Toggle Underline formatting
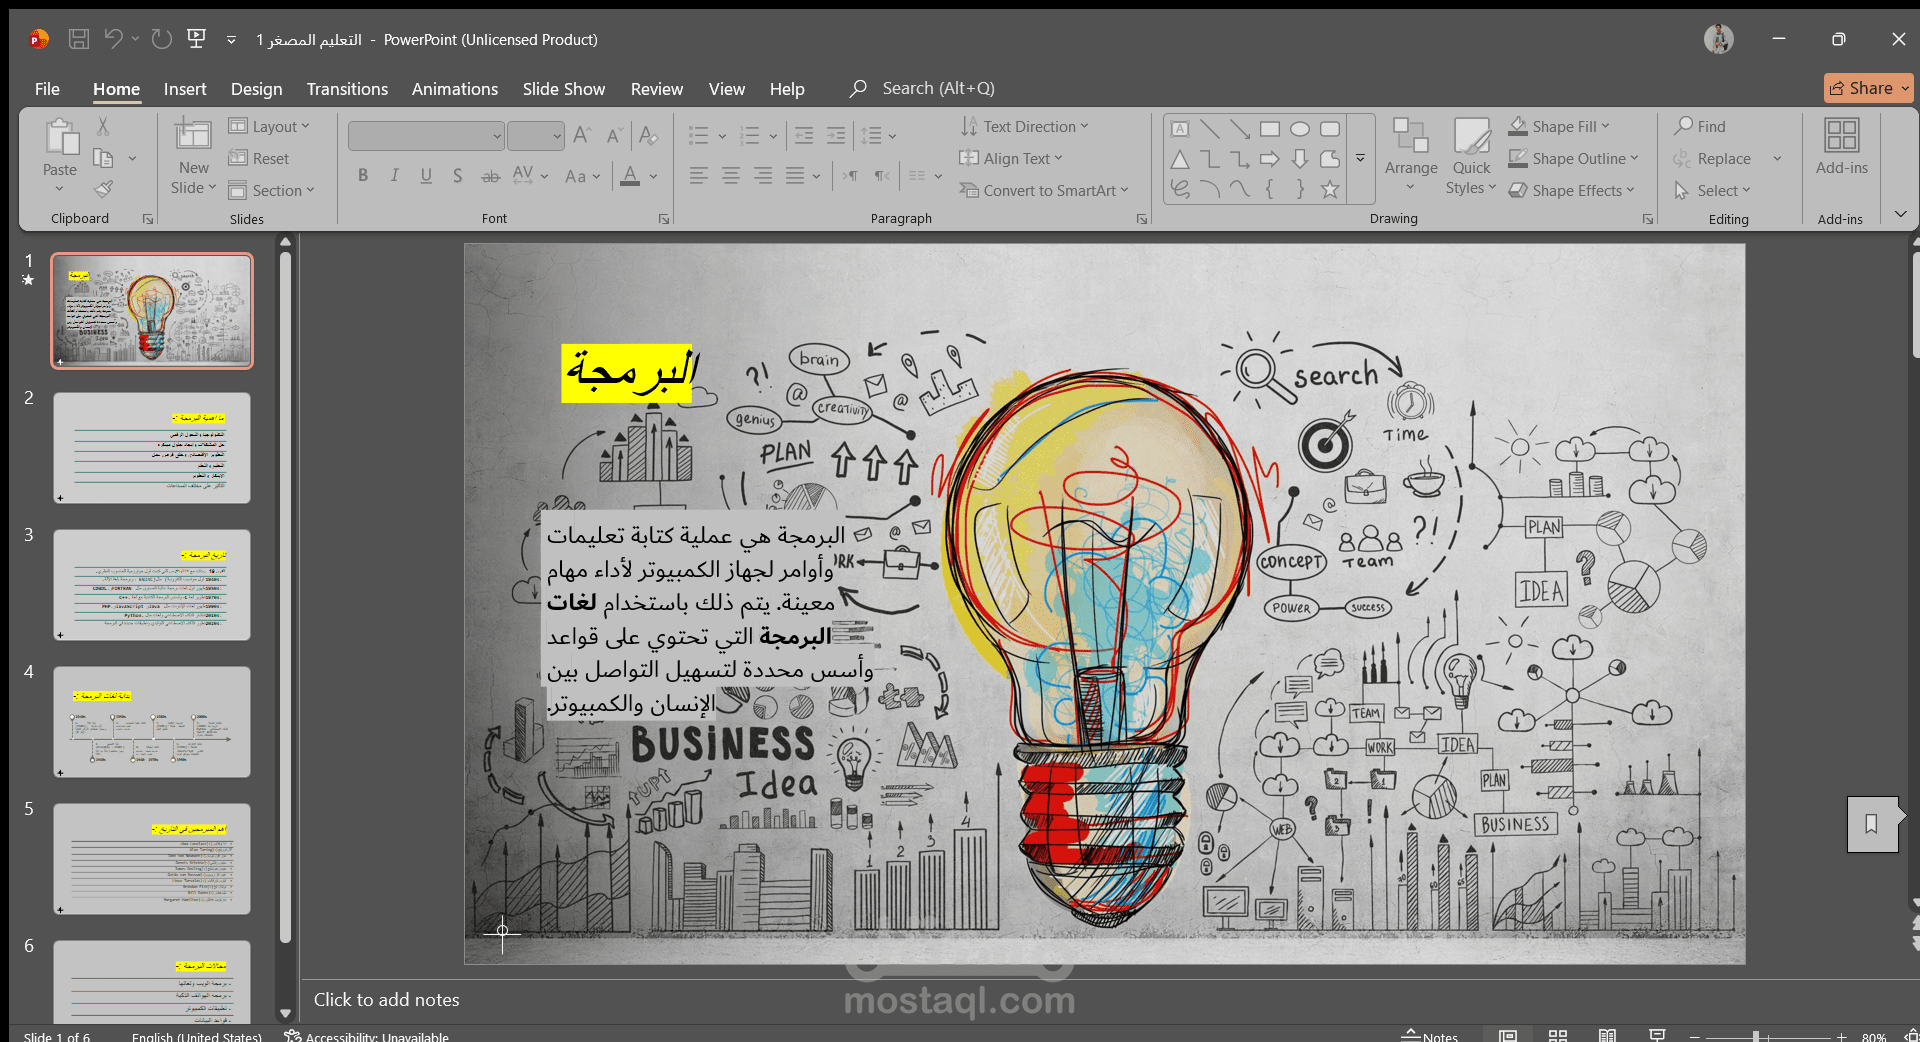 coord(426,176)
